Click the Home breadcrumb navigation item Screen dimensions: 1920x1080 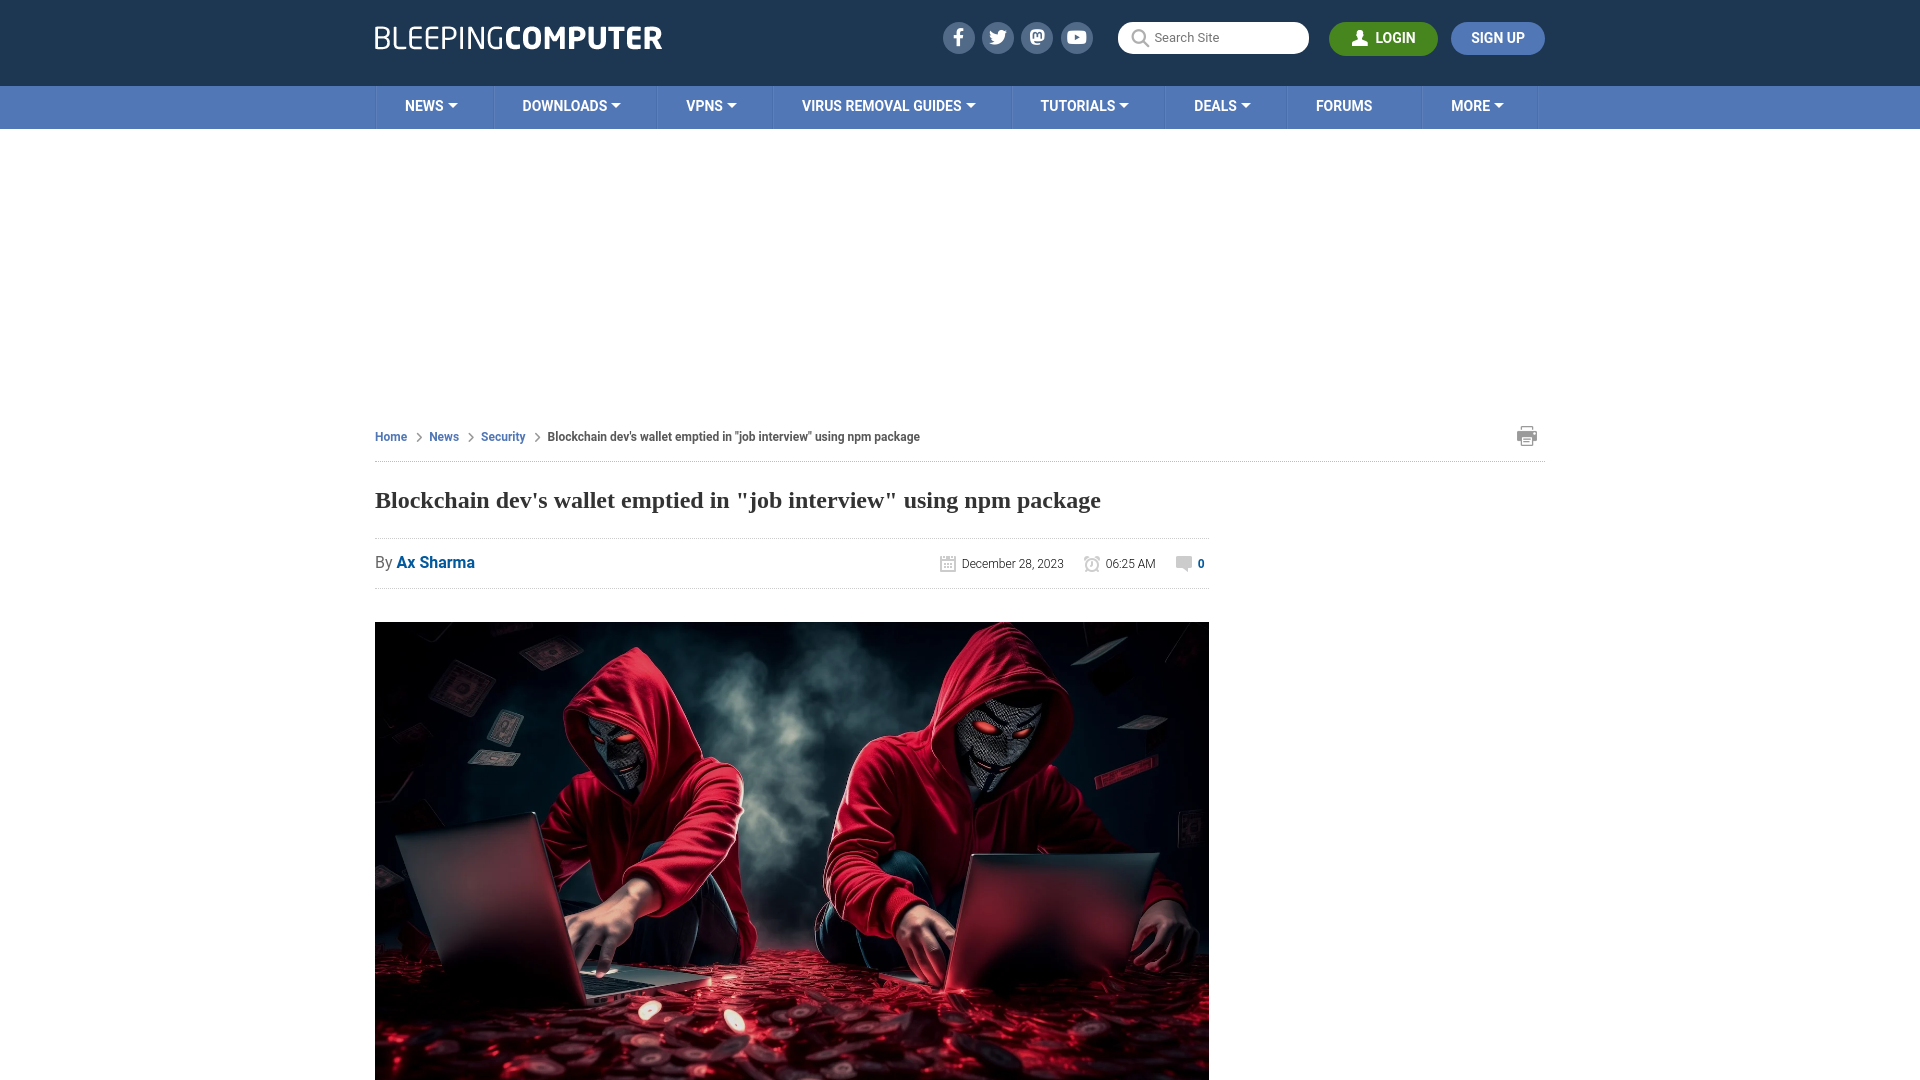390,436
